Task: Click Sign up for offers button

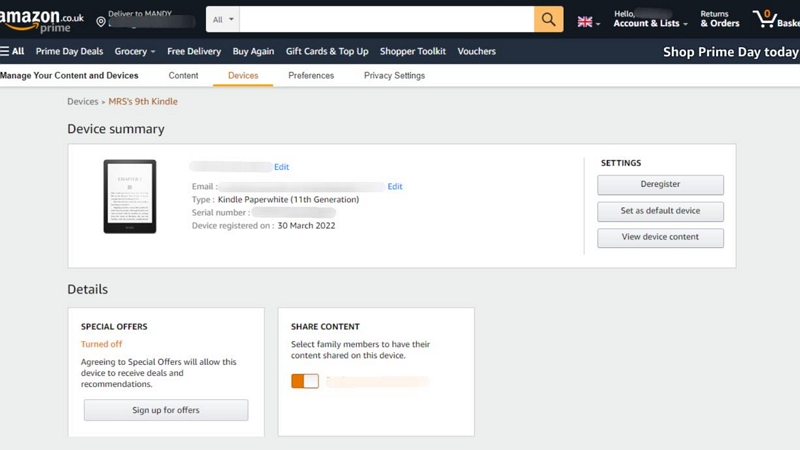Action: (x=166, y=410)
